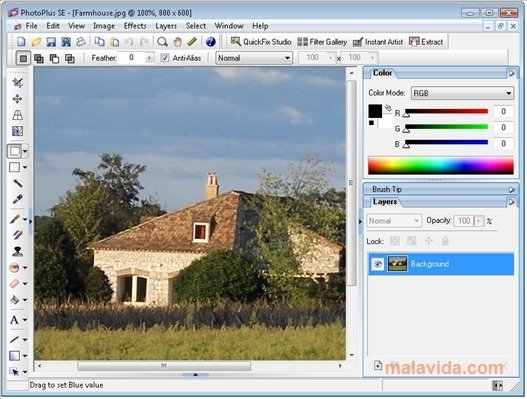527x399 pixels.
Task: Open the Feather value flyout arrow
Action: coord(149,58)
